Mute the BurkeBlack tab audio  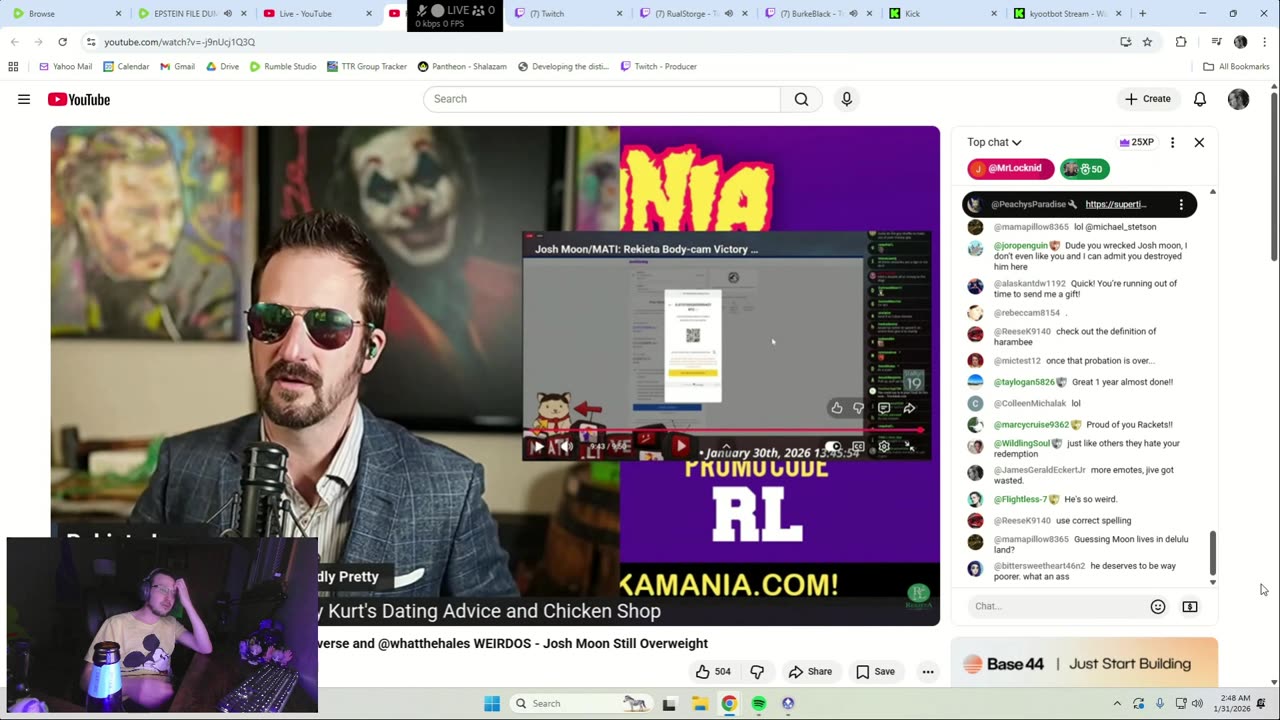[x=853, y=14]
